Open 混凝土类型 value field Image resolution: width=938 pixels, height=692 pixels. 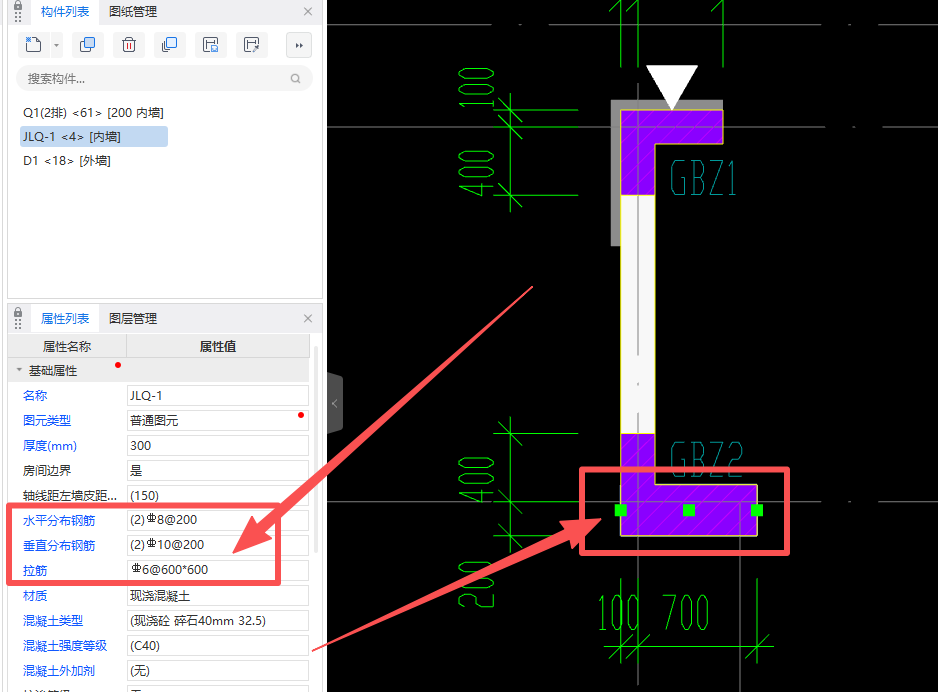point(218,621)
